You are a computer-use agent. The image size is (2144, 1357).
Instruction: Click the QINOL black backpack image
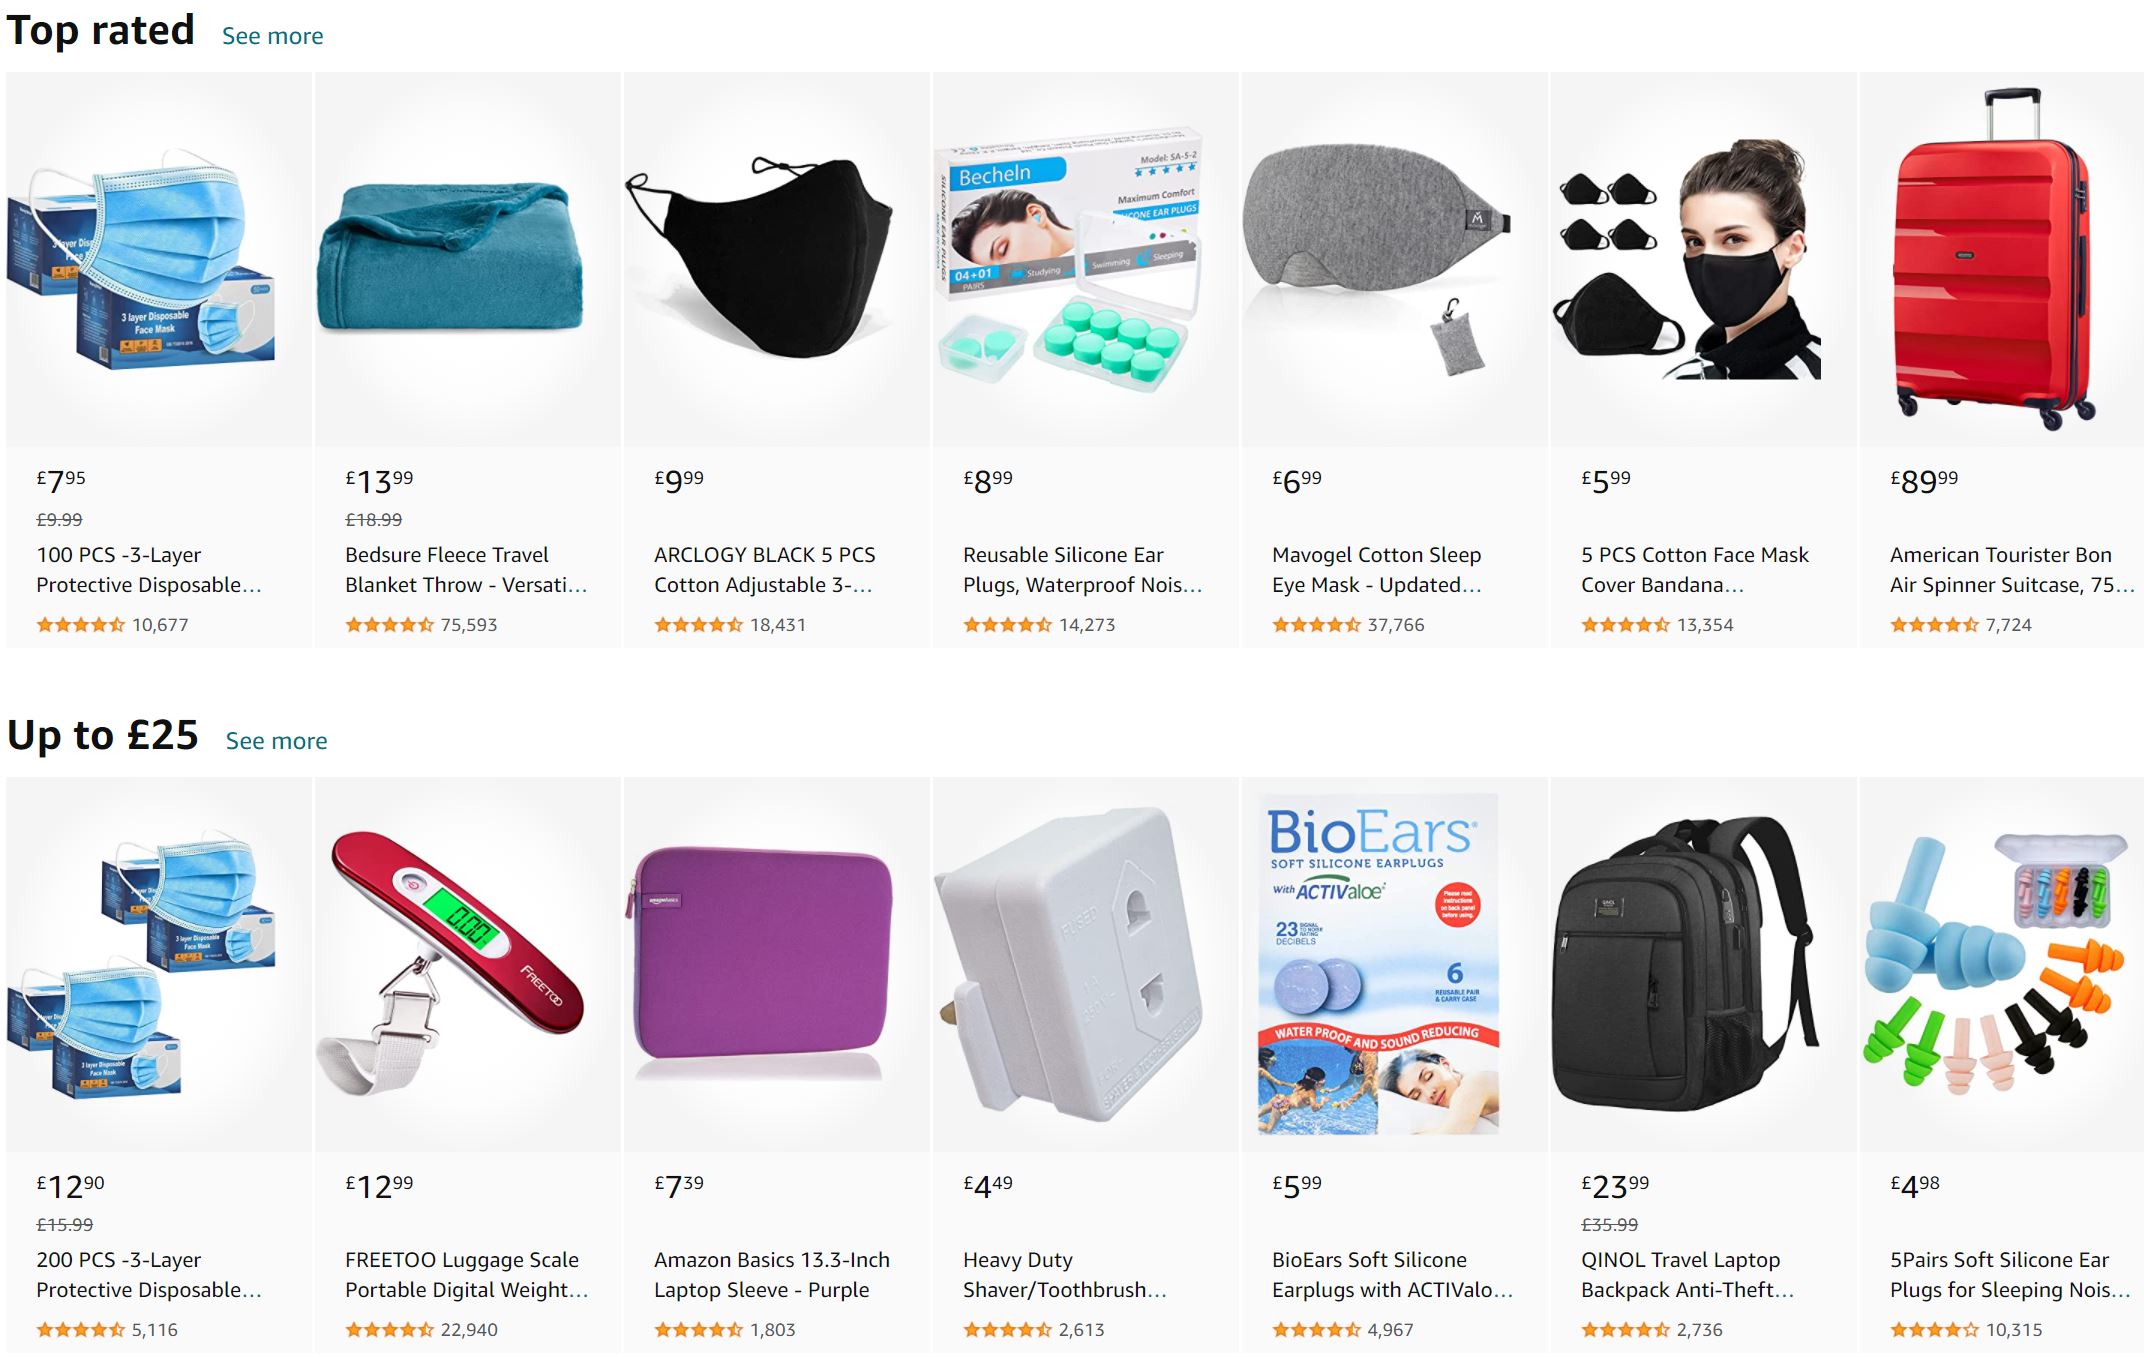[x=1686, y=964]
